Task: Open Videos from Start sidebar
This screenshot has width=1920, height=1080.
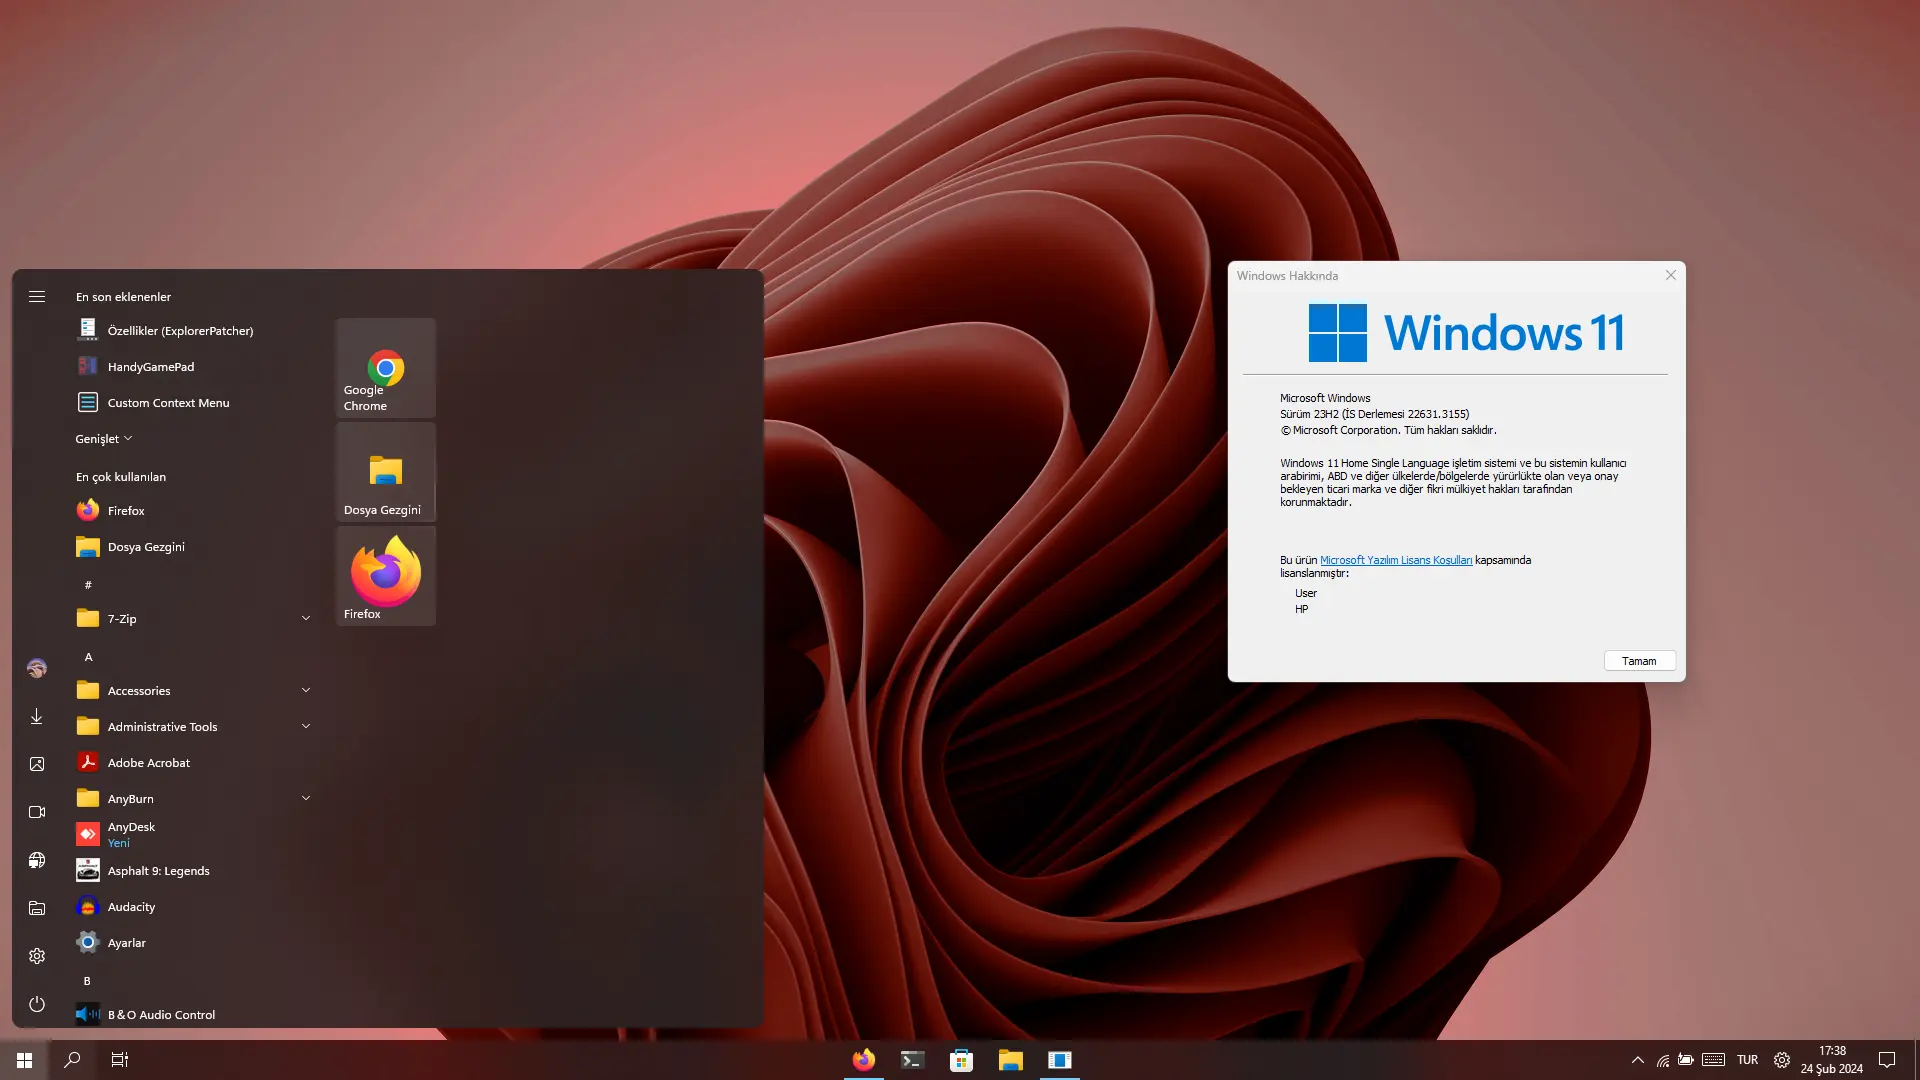Action: point(37,812)
